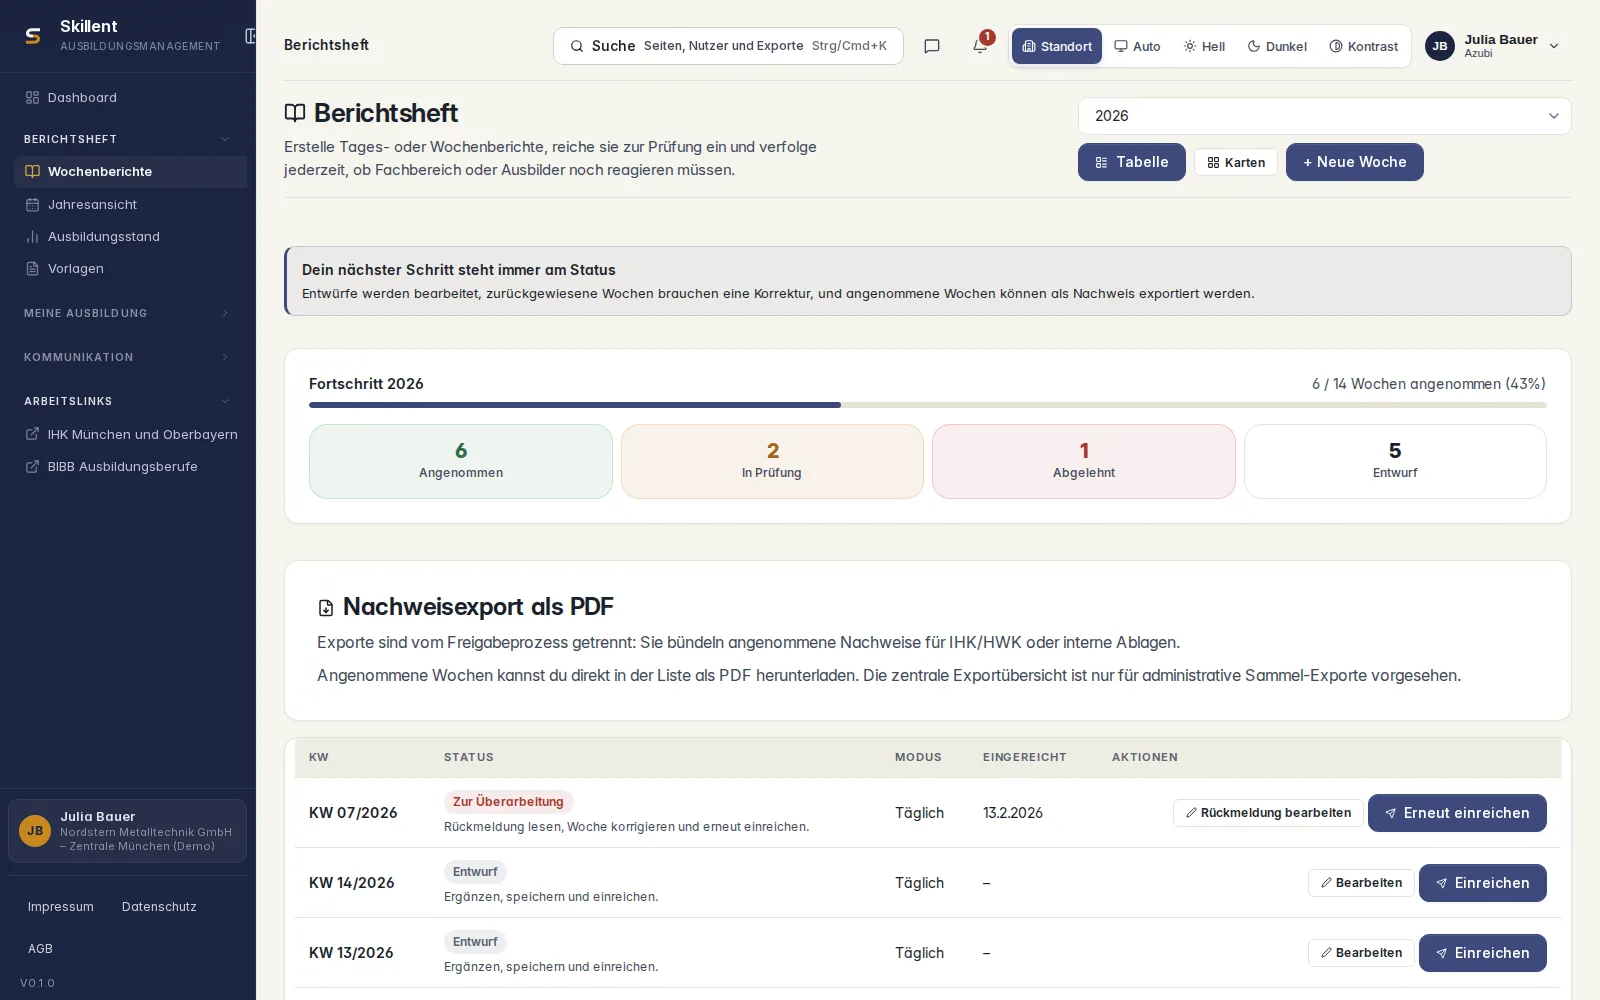Switch theme to Dunkel
This screenshot has height=1000, width=1600.
[x=1277, y=46]
